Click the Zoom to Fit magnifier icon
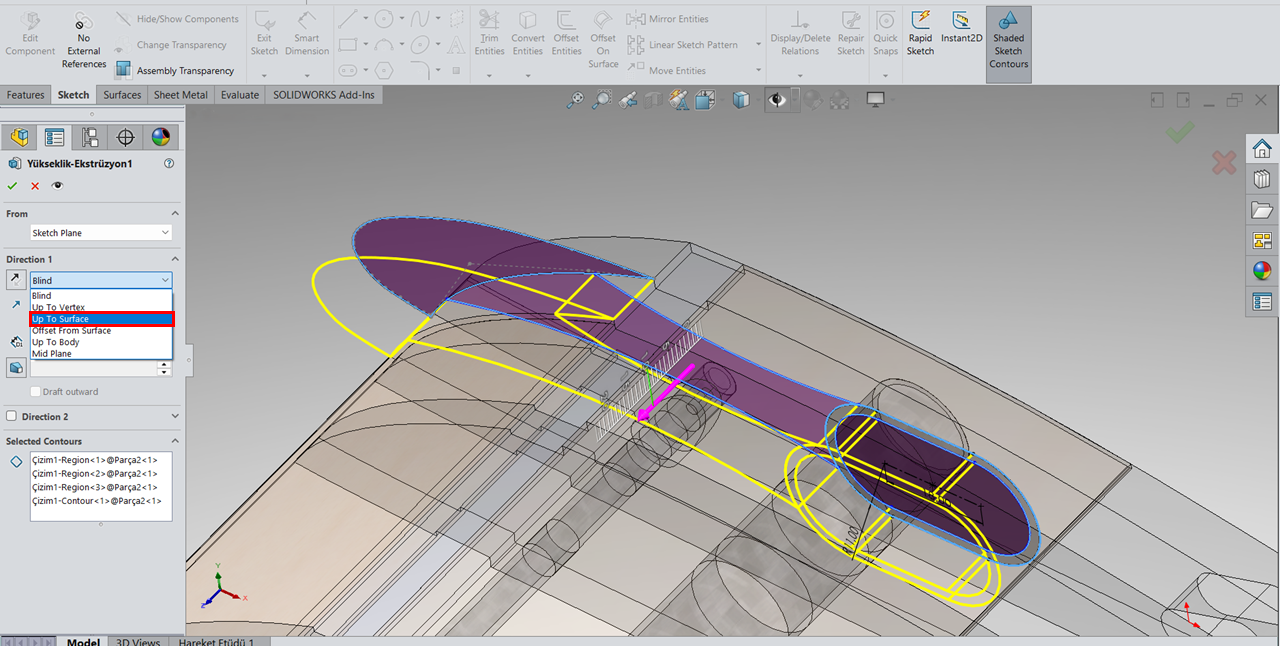The width and height of the screenshot is (1280, 646). (x=574, y=100)
